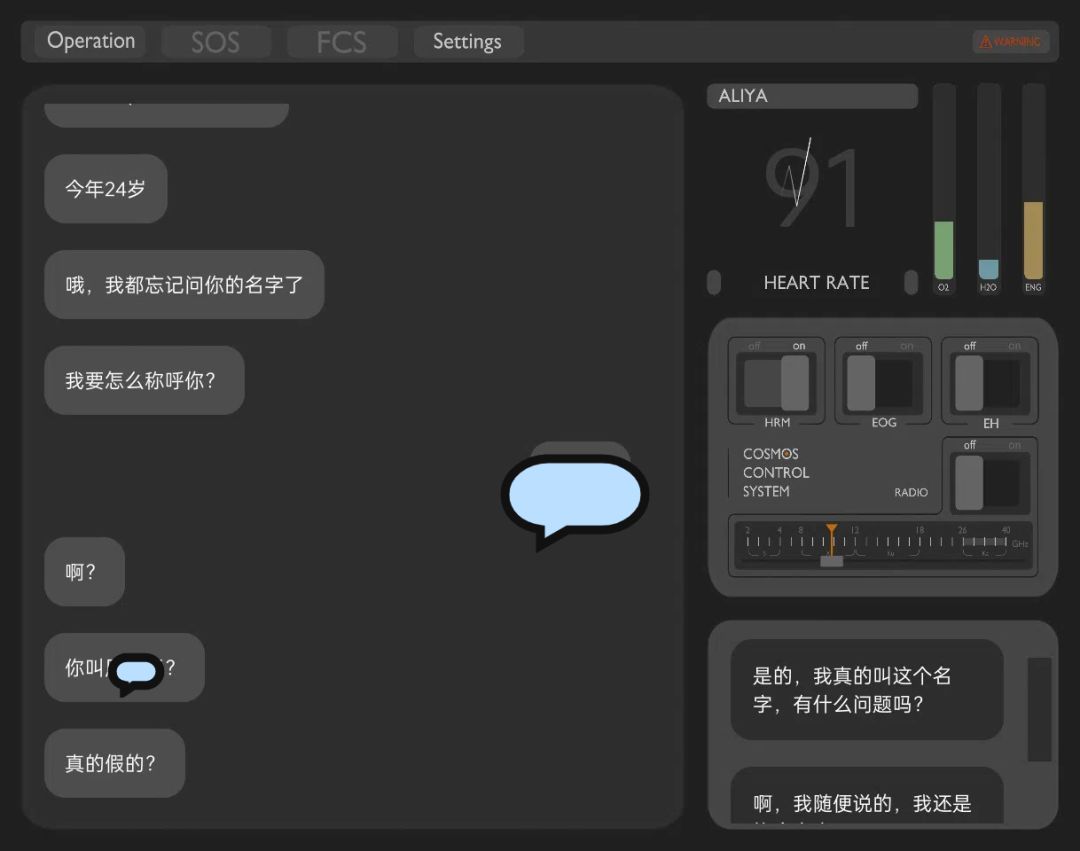
Task: Click the GHz unit label
Action: click(1020, 544)
